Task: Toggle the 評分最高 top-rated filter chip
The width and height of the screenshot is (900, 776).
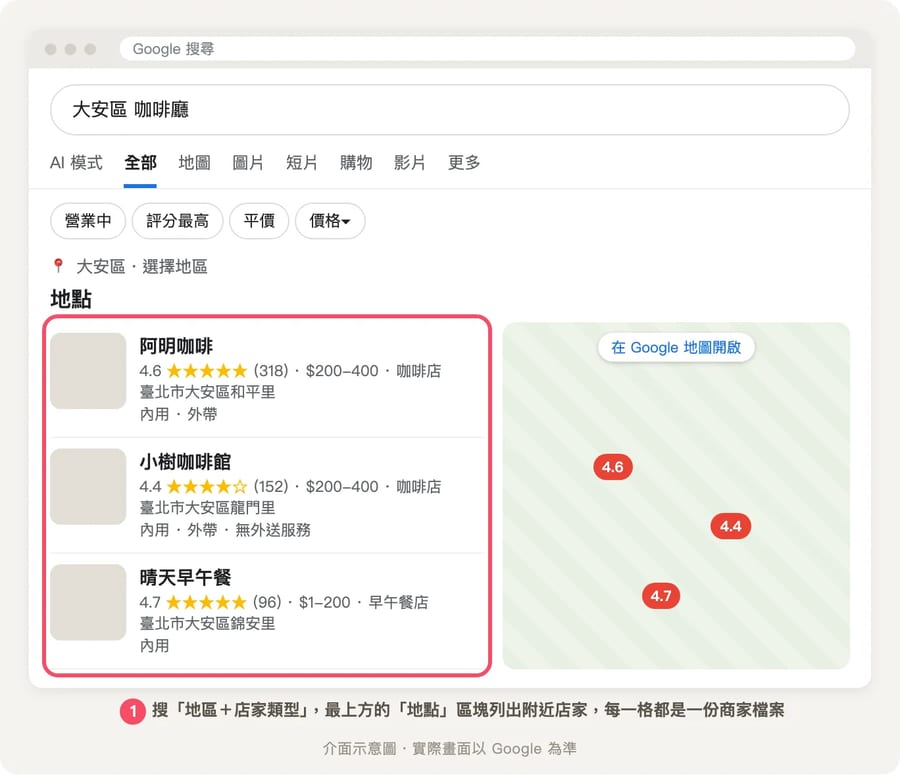Action: click(177, 220)
